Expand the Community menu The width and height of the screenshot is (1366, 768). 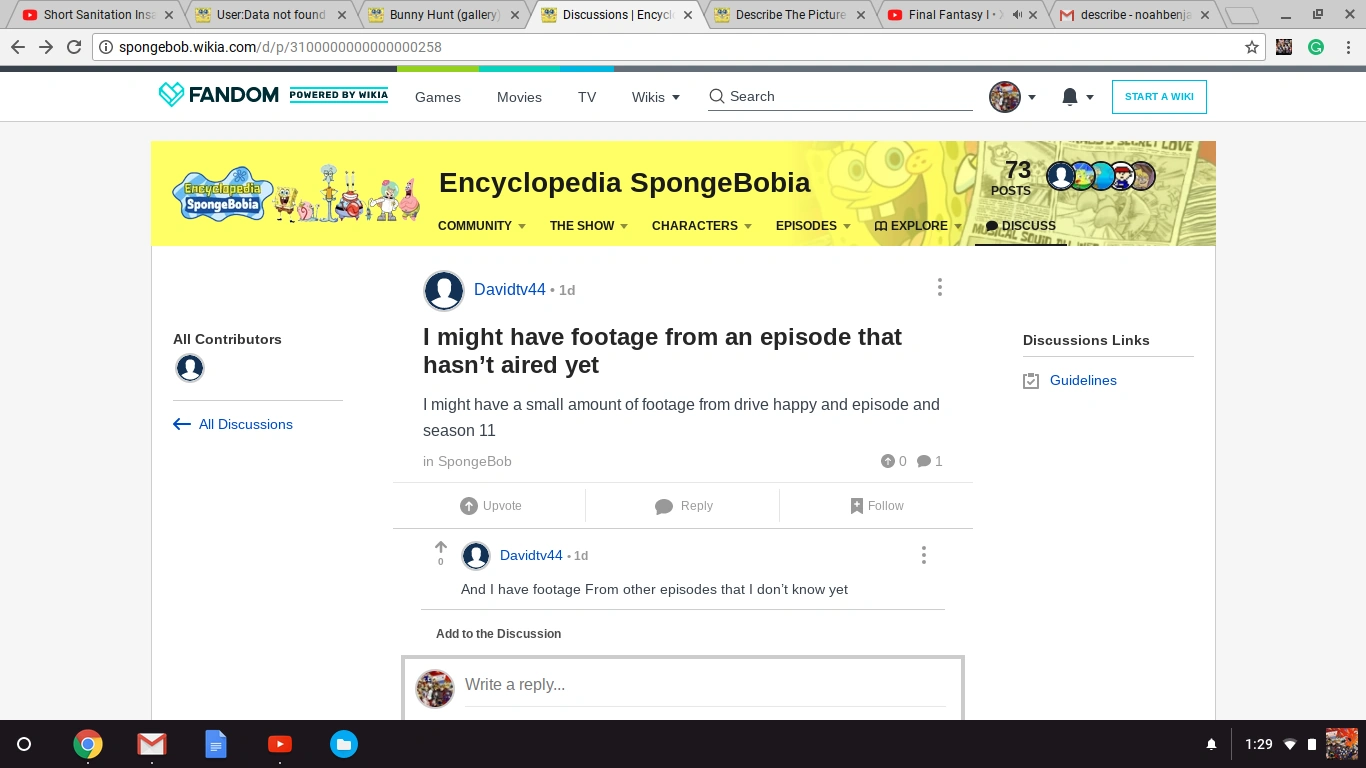tap(481, 226)
